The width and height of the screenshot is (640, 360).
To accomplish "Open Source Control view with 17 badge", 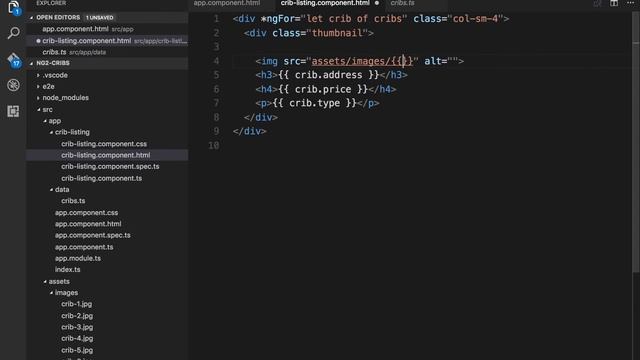I will coord(13,60).
